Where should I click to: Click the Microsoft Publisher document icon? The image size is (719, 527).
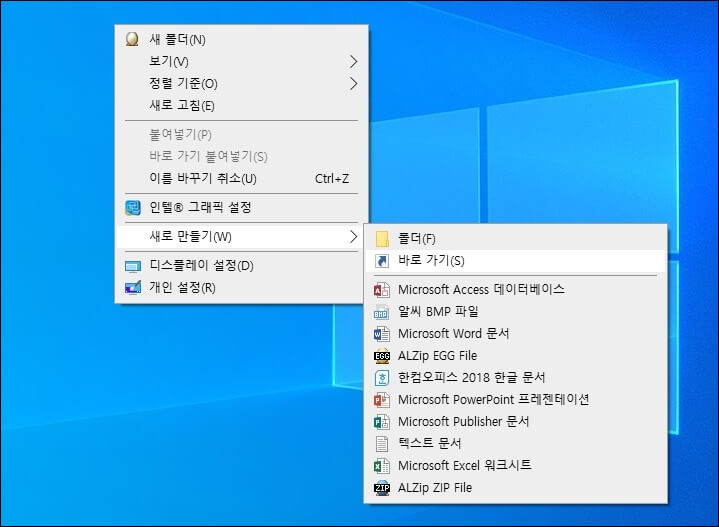[382, 422]
